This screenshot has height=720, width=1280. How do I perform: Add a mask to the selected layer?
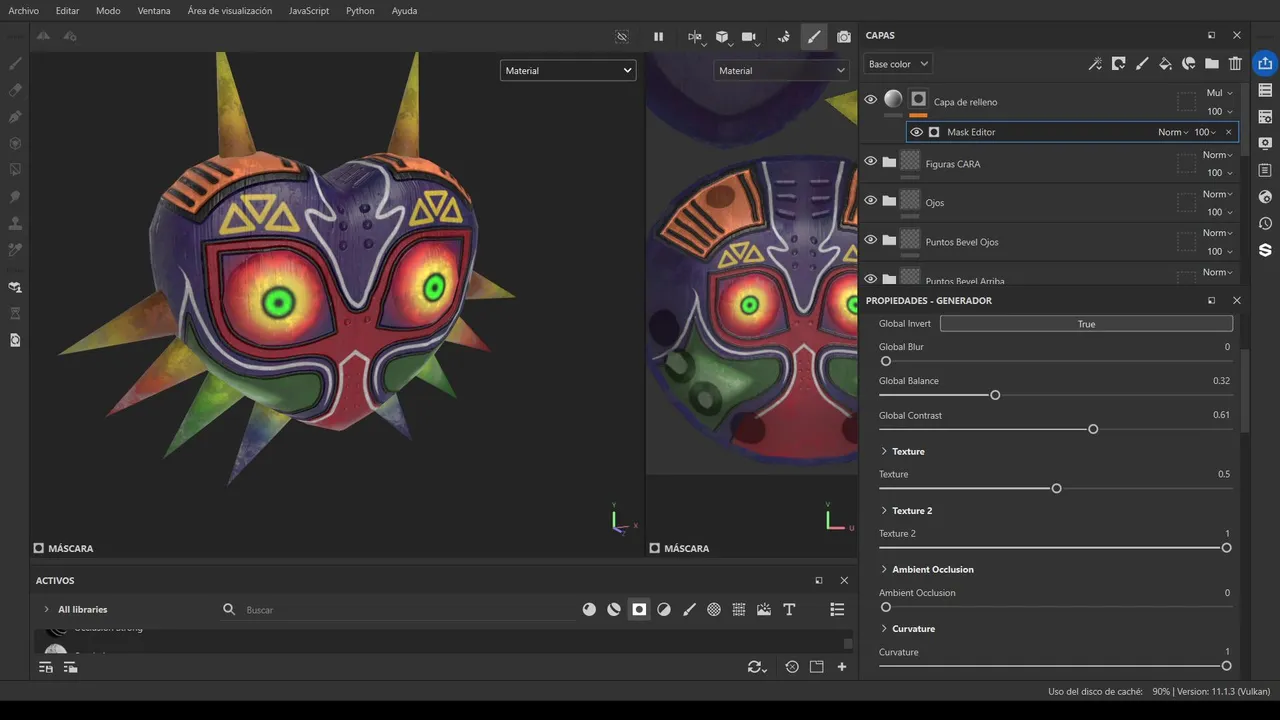pos(1118,64)
